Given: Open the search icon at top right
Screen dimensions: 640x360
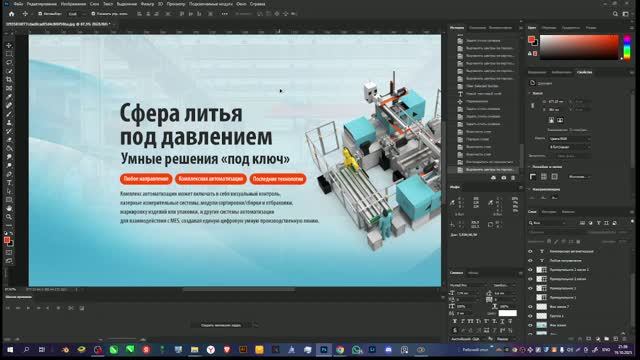Looking at the screenshot, I should click(616, 14).
